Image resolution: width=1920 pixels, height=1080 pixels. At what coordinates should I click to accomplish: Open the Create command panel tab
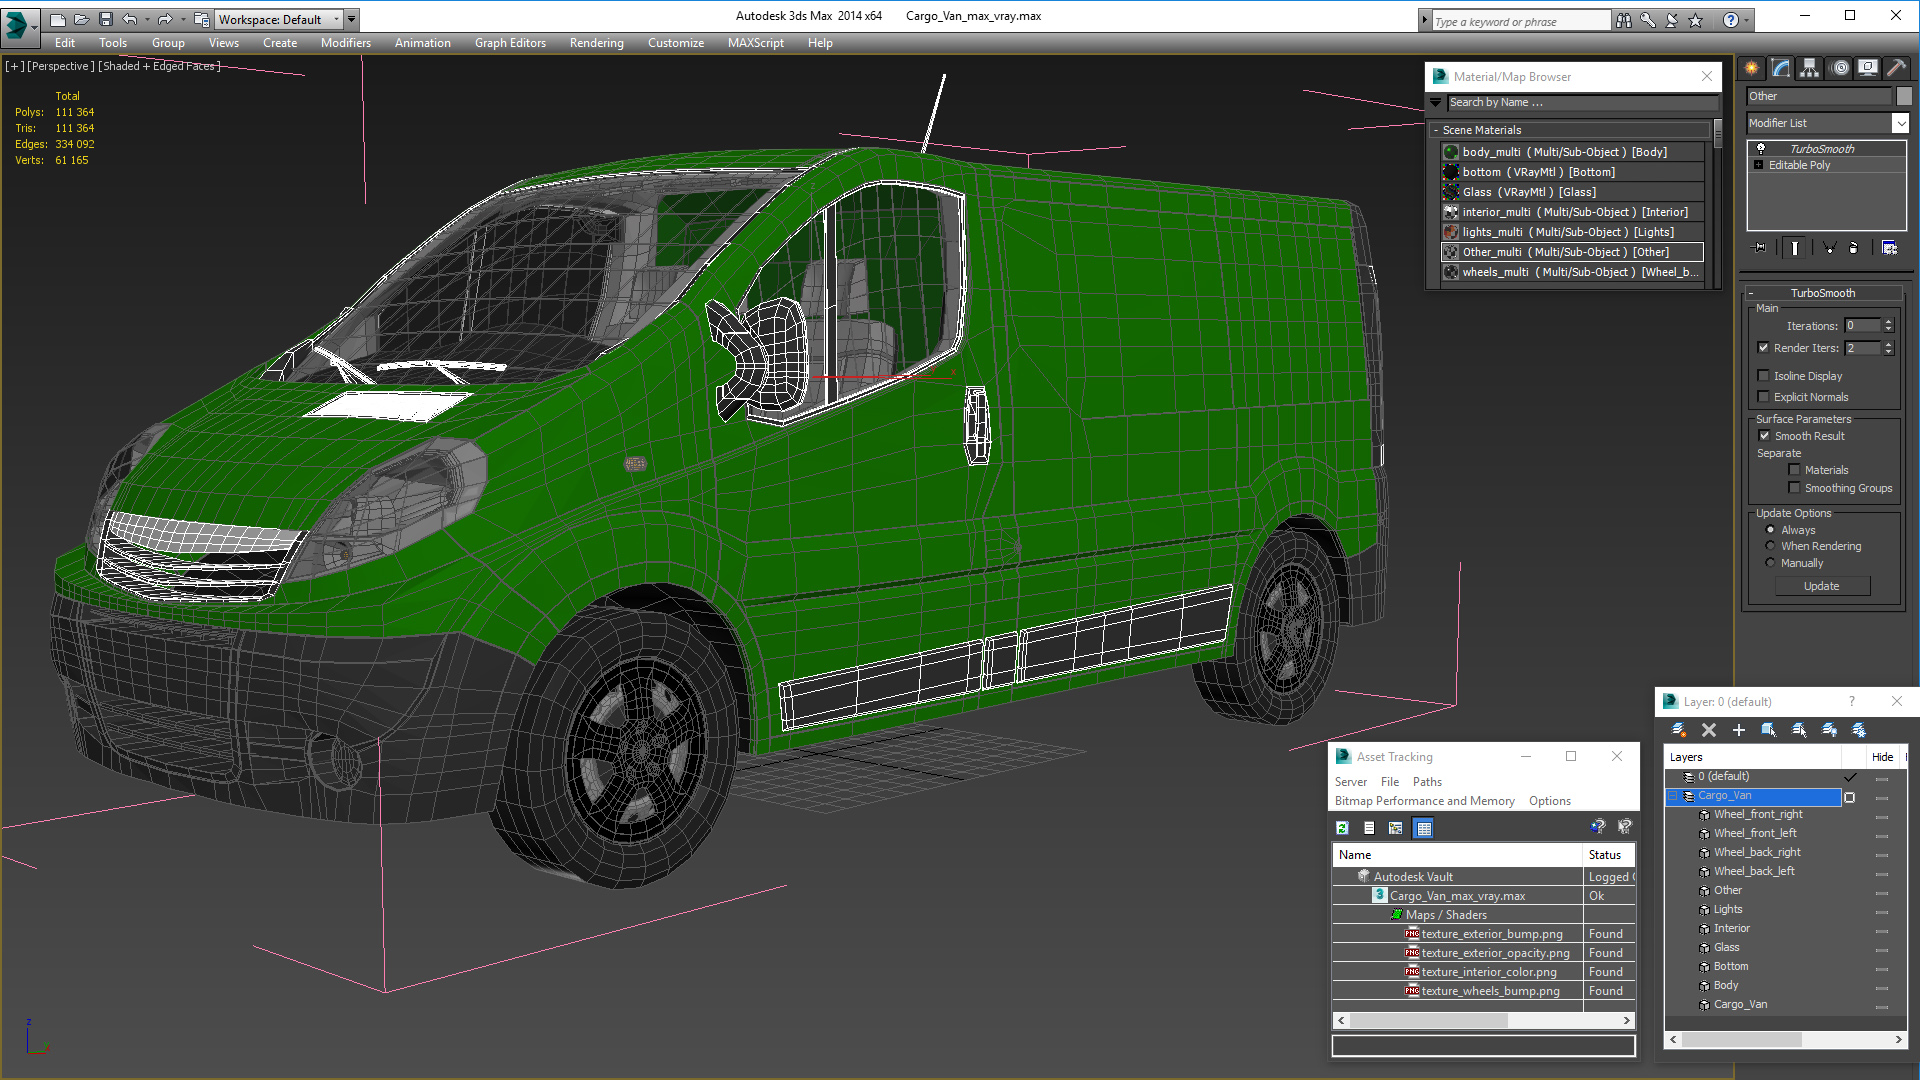click(x=1752, y=68)
